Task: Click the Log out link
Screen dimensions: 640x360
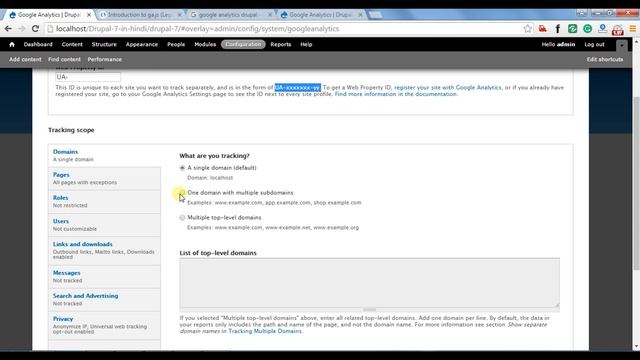Action: (x=594, y=44)
